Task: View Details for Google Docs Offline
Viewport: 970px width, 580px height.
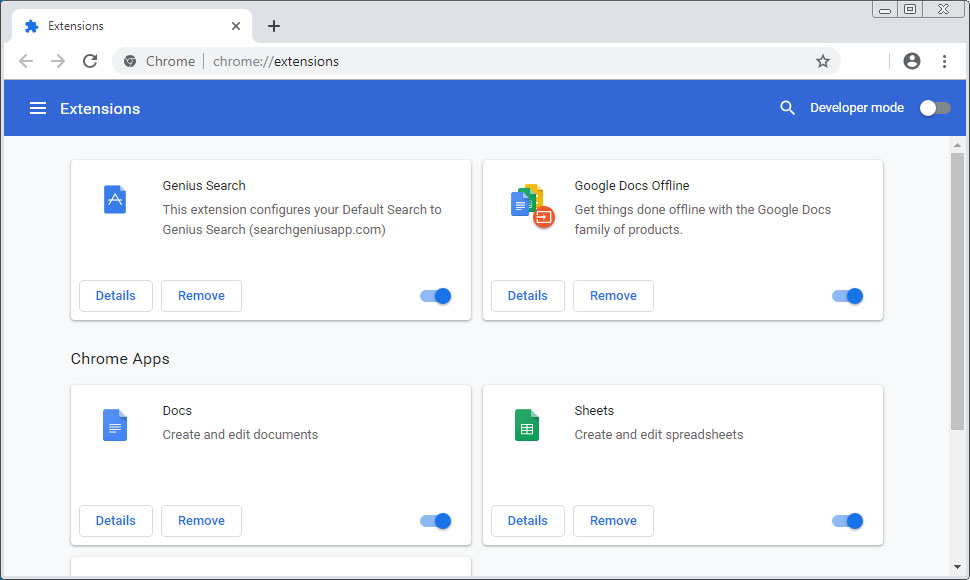Action: coord(527,296)
